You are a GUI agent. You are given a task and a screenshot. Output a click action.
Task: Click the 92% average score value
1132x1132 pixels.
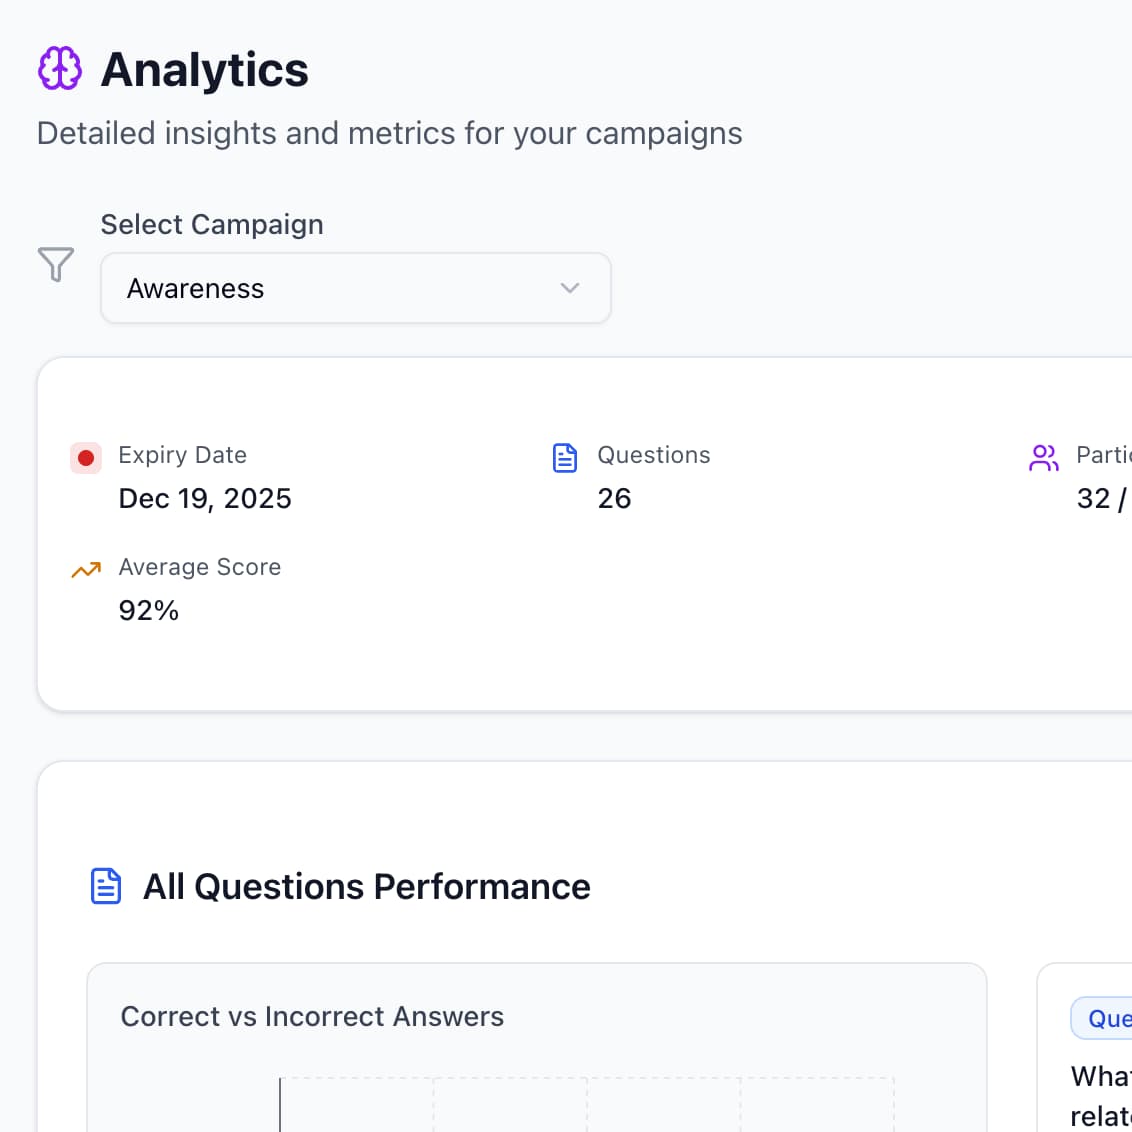pyautogui.click(x=149, y=610)
